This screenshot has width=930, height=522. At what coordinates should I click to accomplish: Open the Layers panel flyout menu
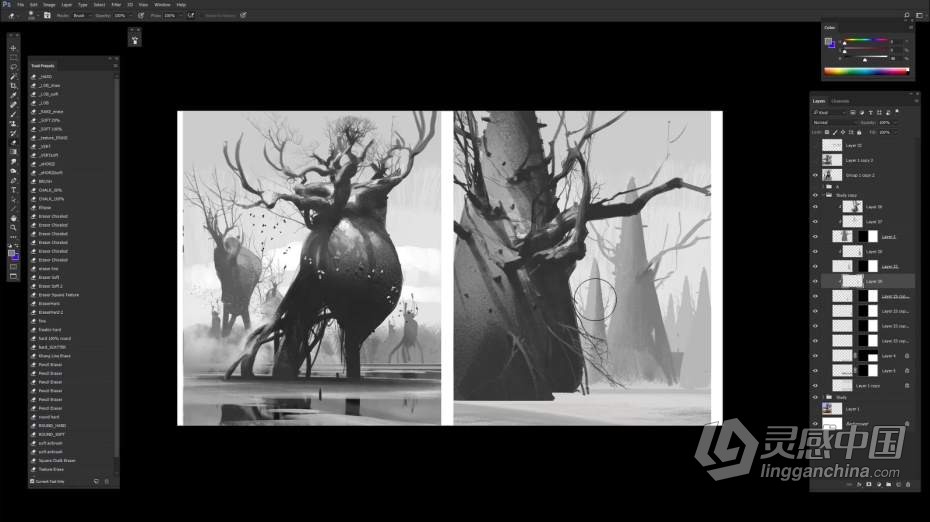point(916,101)
